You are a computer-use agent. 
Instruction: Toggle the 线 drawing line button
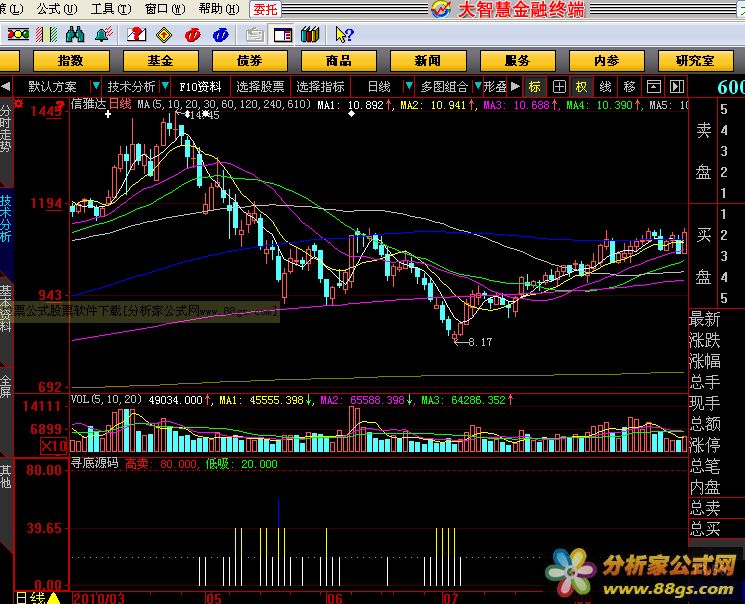[x=605, y=86]
